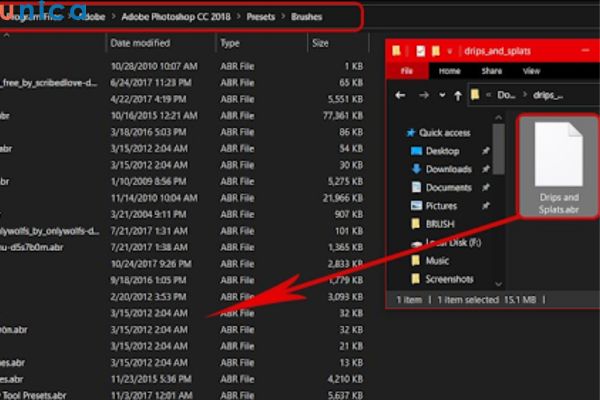Select the Drips and Splats.abr file
The height and width of the screenshot is (400, 600).
click(559, 165)
